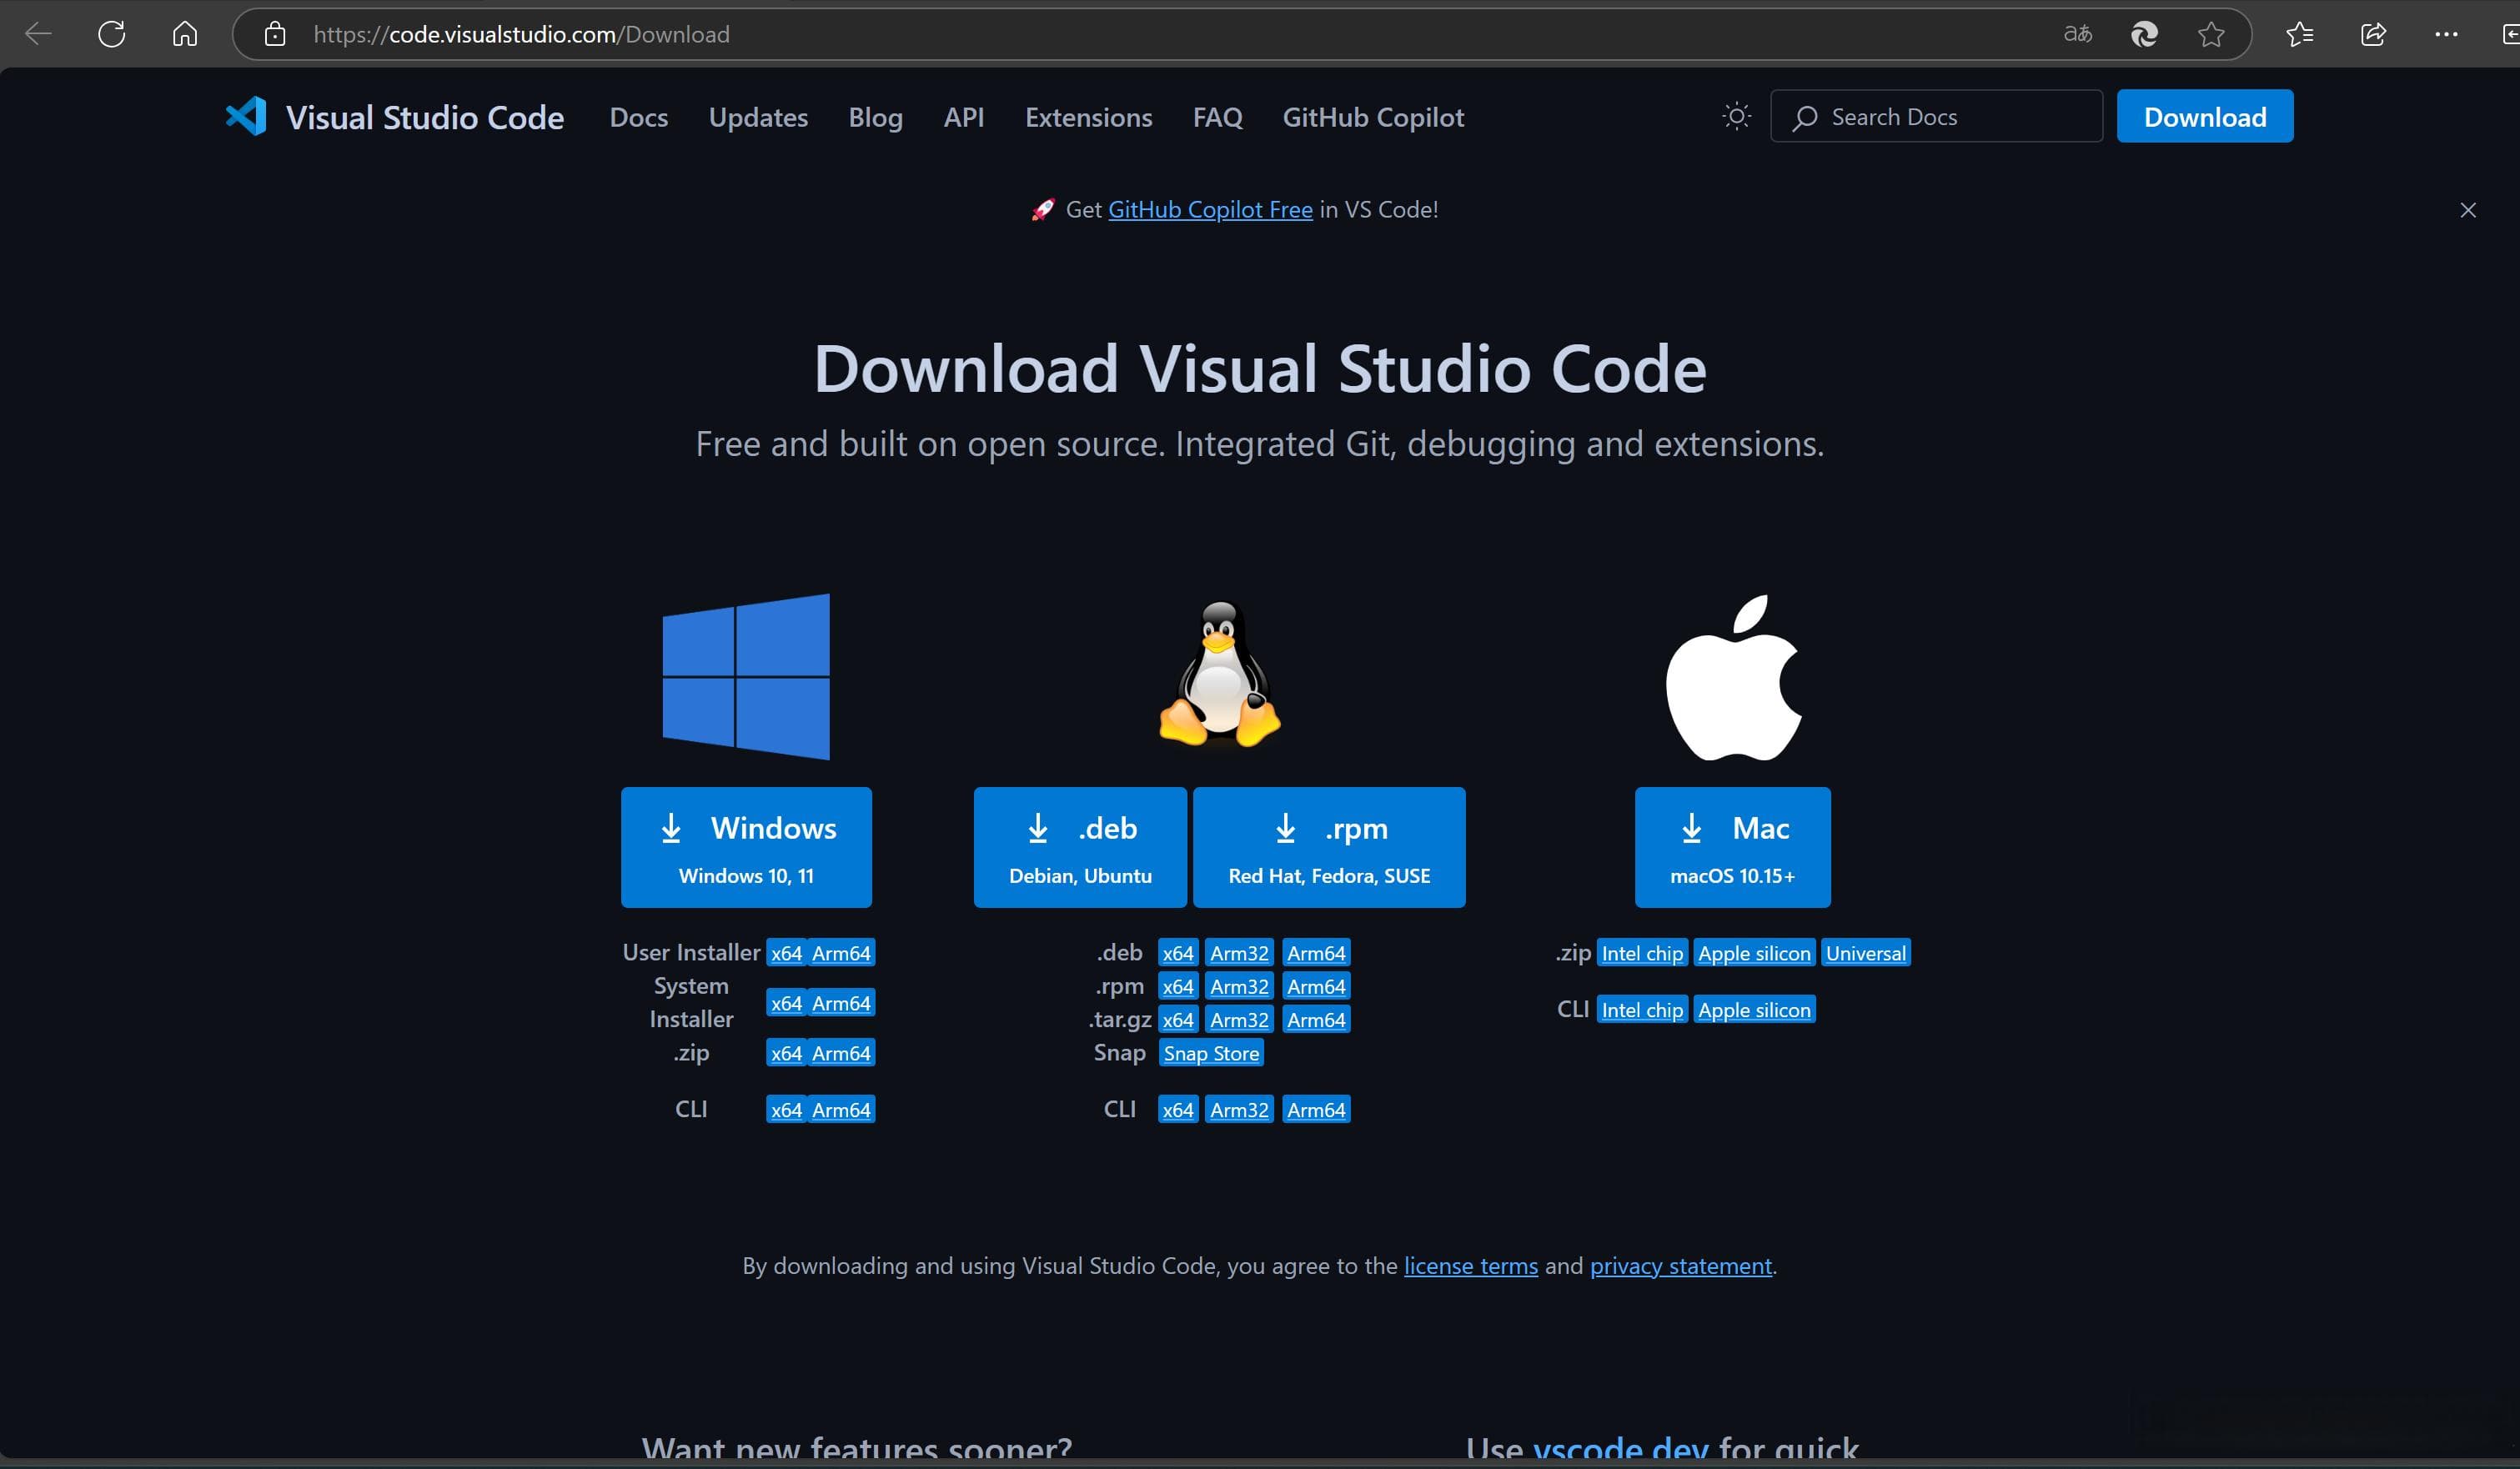Click the Edge Copilot swirl icon in address bar
This screenshot has height=1469, width=2520.
click(2144, 34)
